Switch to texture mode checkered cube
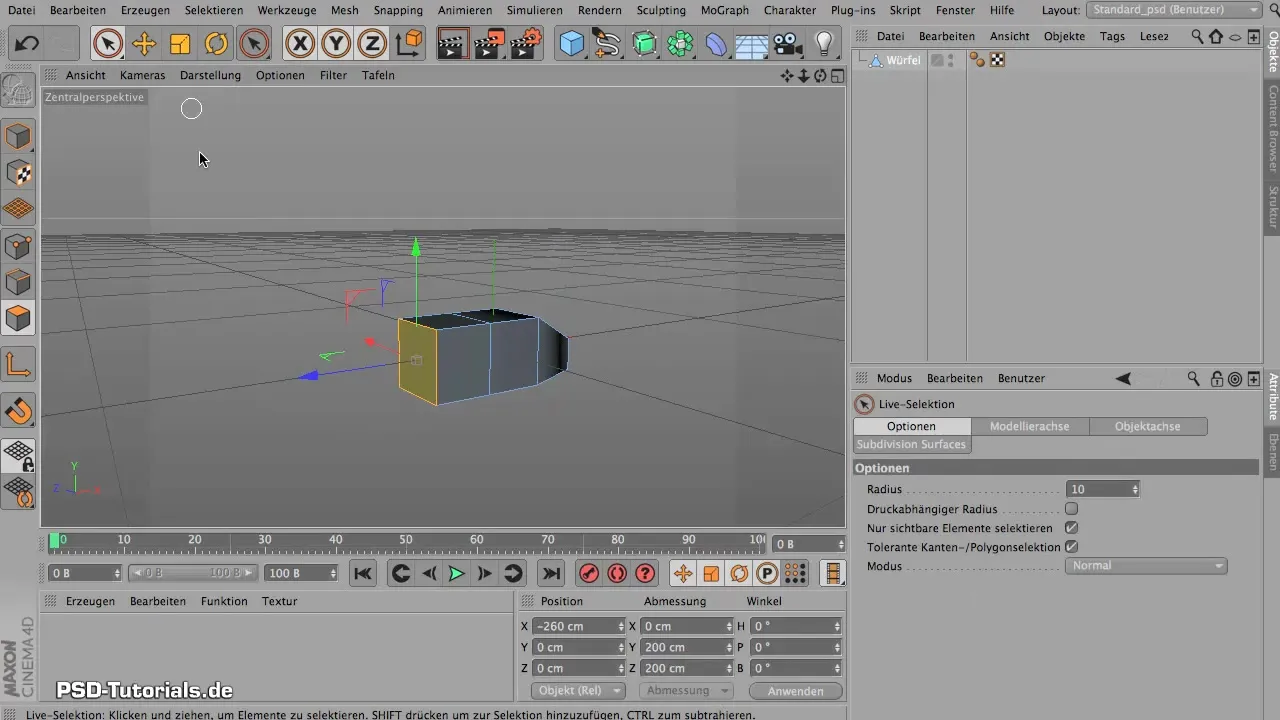Viewport: 1280px width, 720px height. (19, 172)
